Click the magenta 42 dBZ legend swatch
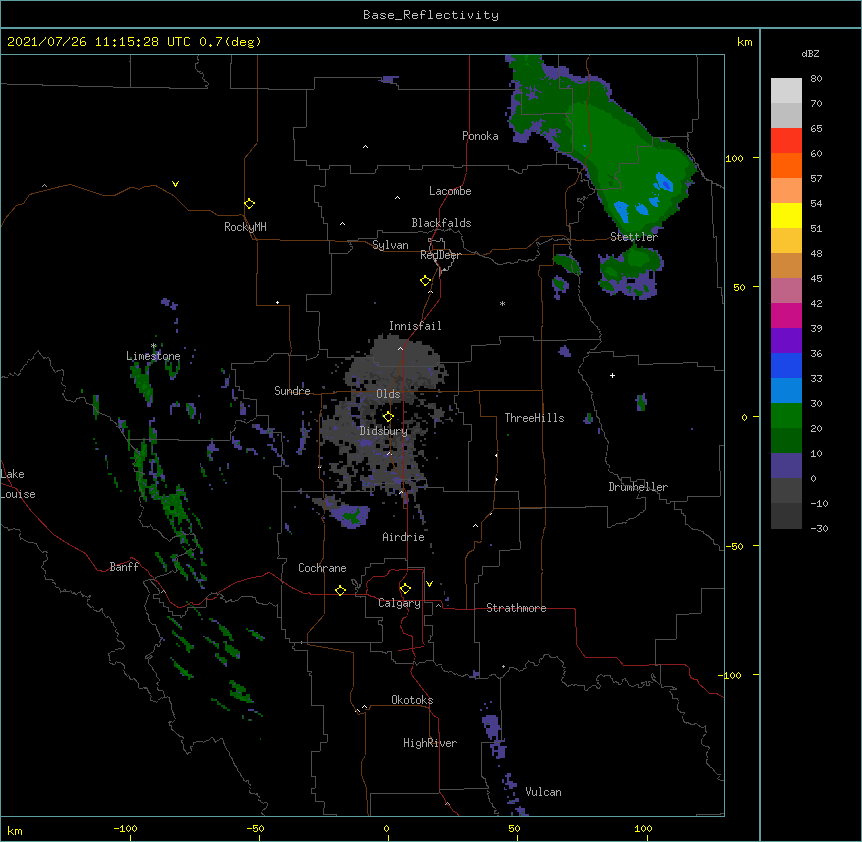 point(786,315)
